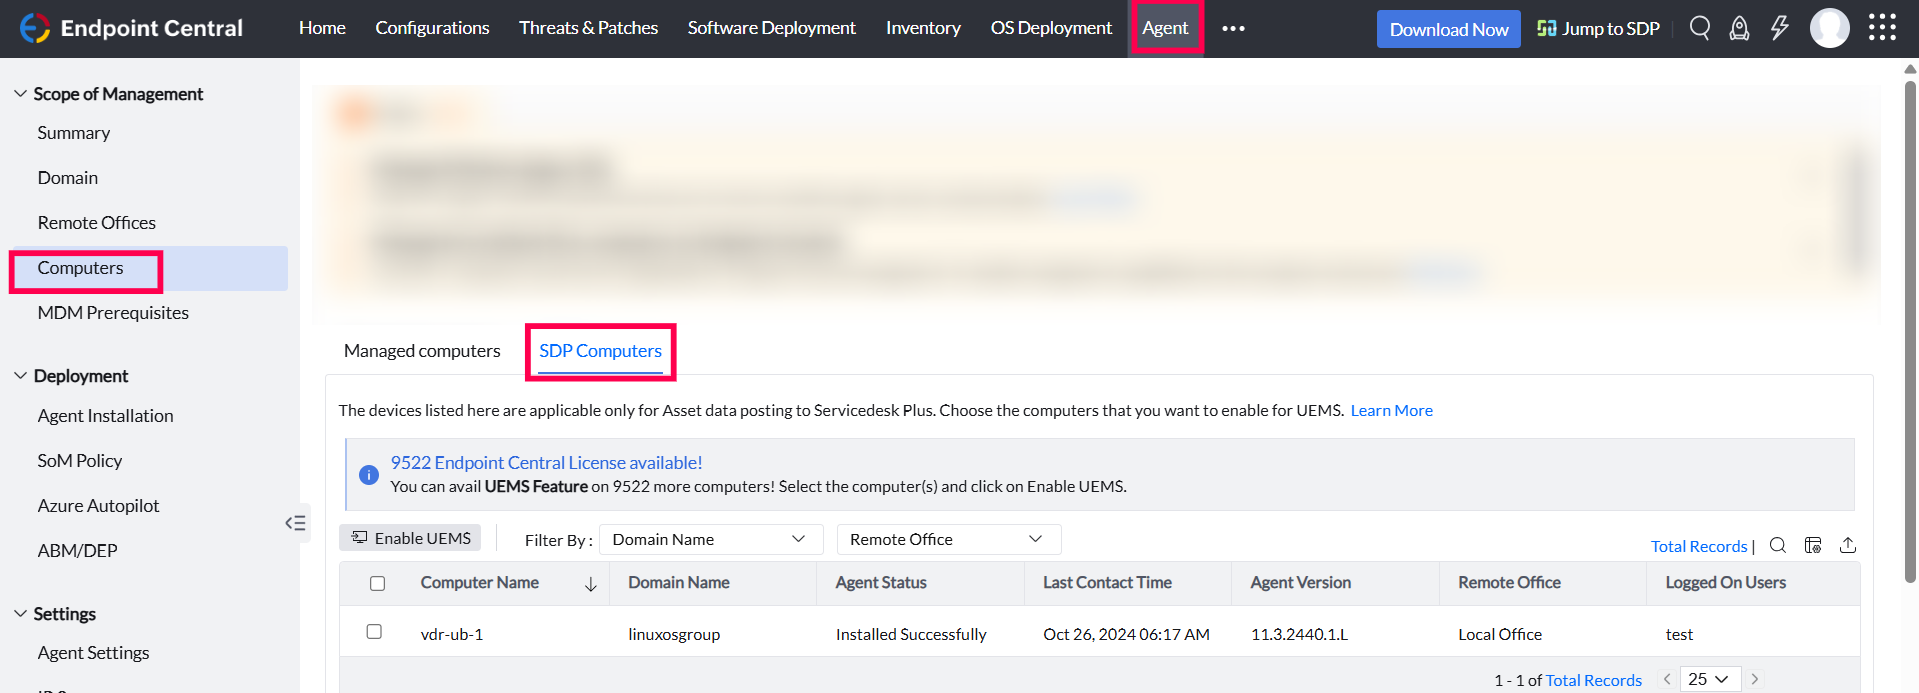Open Summary in sidebar
This screenshot has height=693, width=1919.
(74, 133)
